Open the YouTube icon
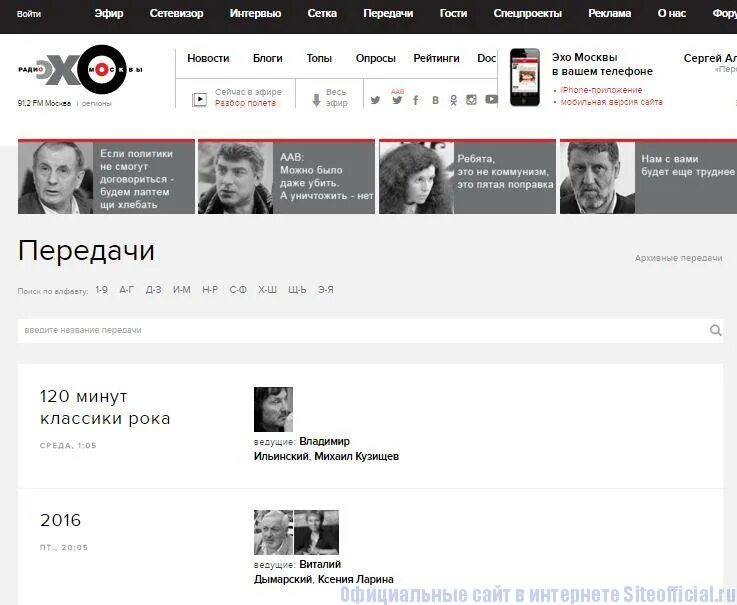Viewport: 737px width, 605px height. pos(491,99)
